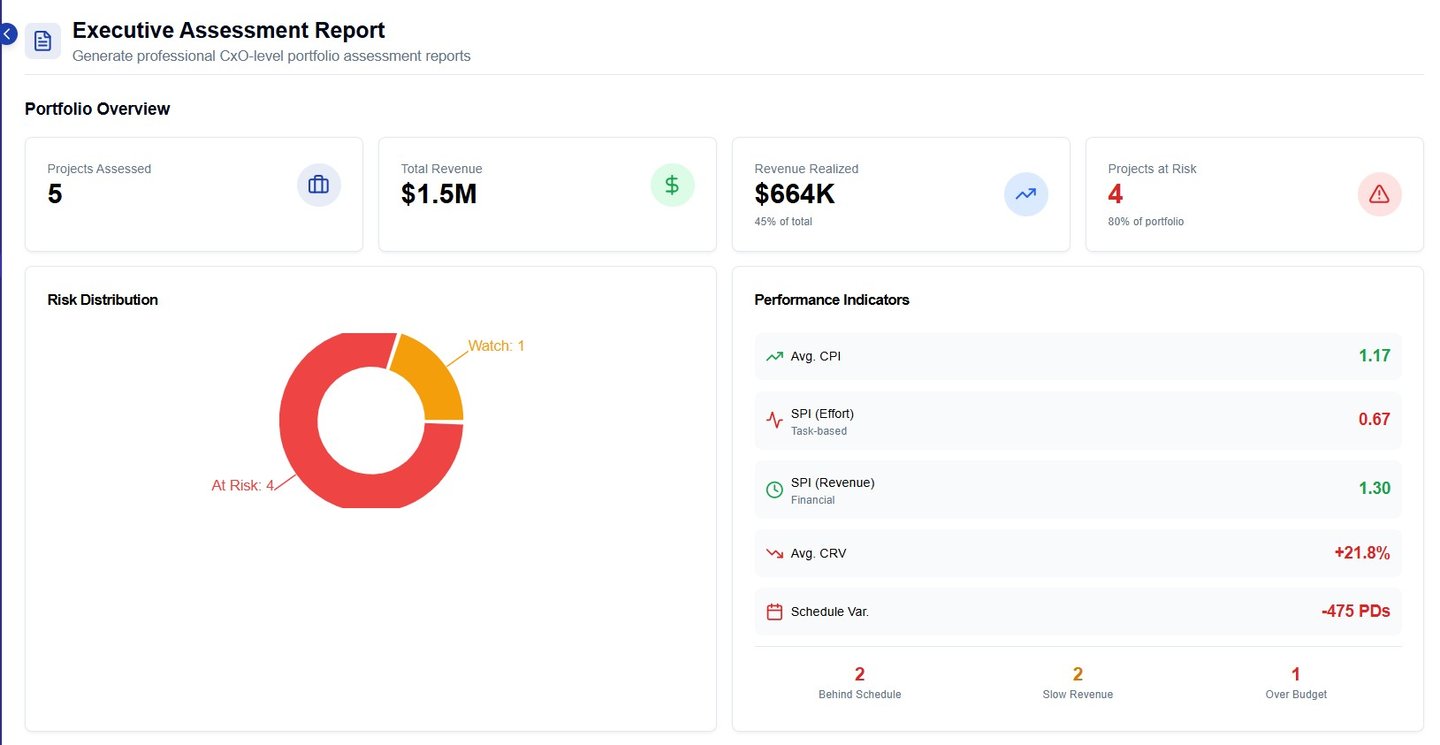Collapse sidebar with the blue chevron button

pyautogui.click(x=8, y=34)
